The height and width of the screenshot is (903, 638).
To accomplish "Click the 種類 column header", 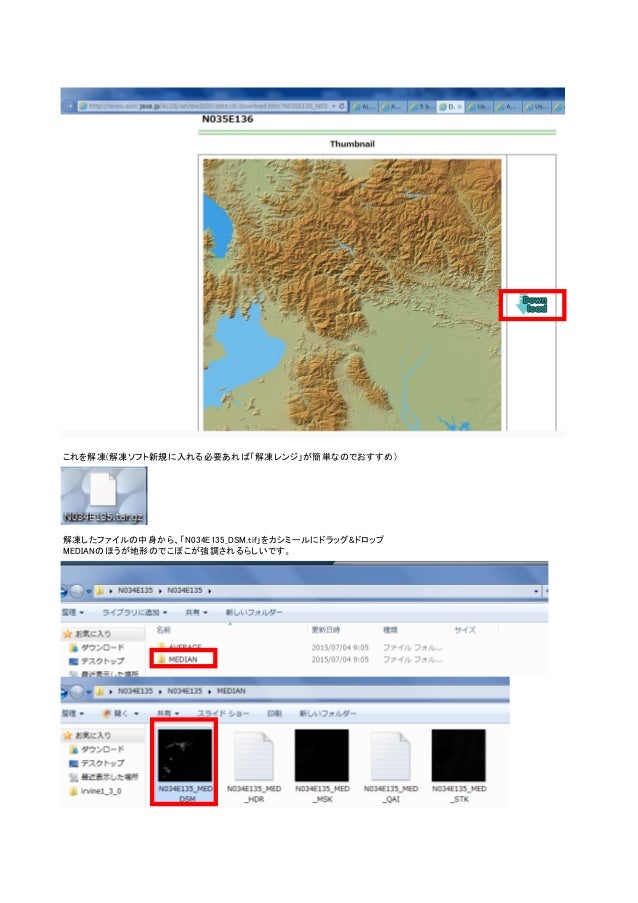I will coord(390,630).
